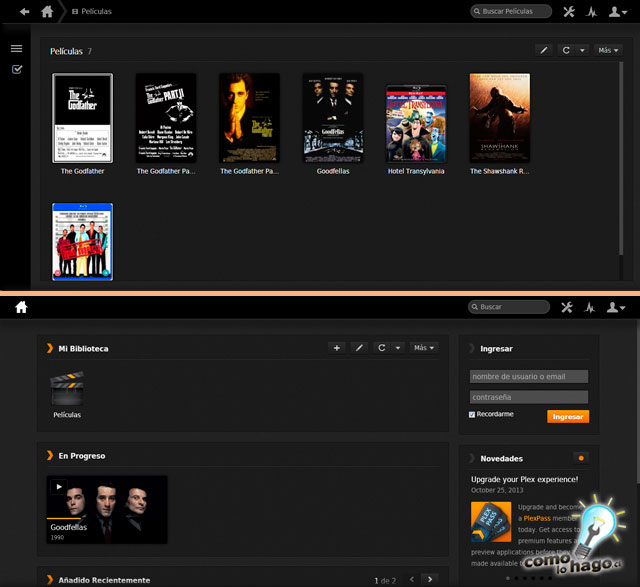Open the activity status icon in the Películas top bar
The image size is (640, 587).
pos(591,12)
